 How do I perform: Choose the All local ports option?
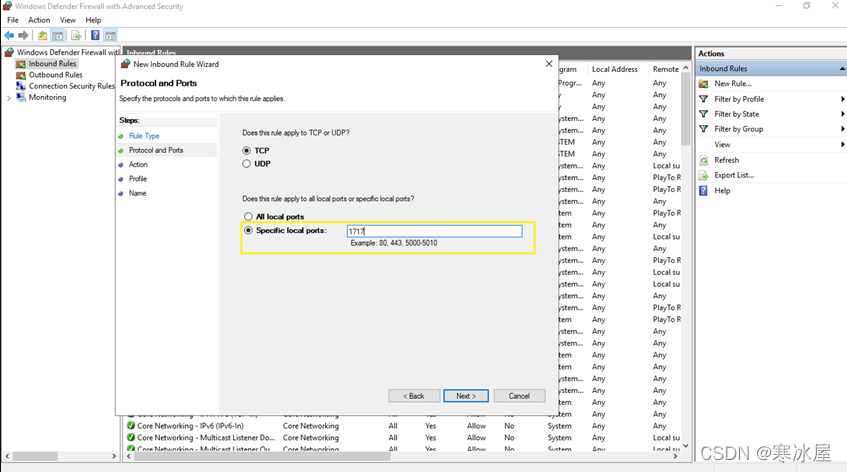248,216
